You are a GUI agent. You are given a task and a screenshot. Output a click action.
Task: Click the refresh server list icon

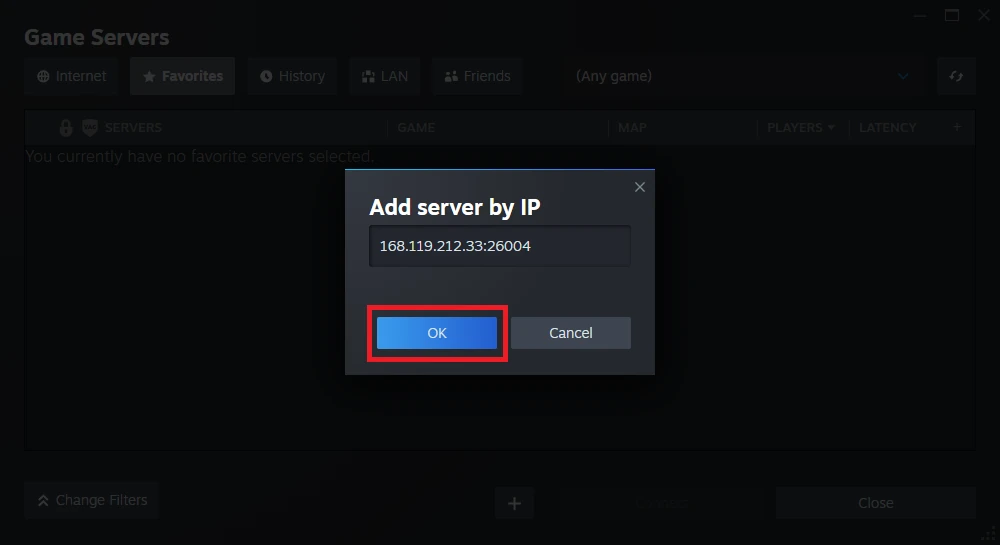(x=956, y=76)
